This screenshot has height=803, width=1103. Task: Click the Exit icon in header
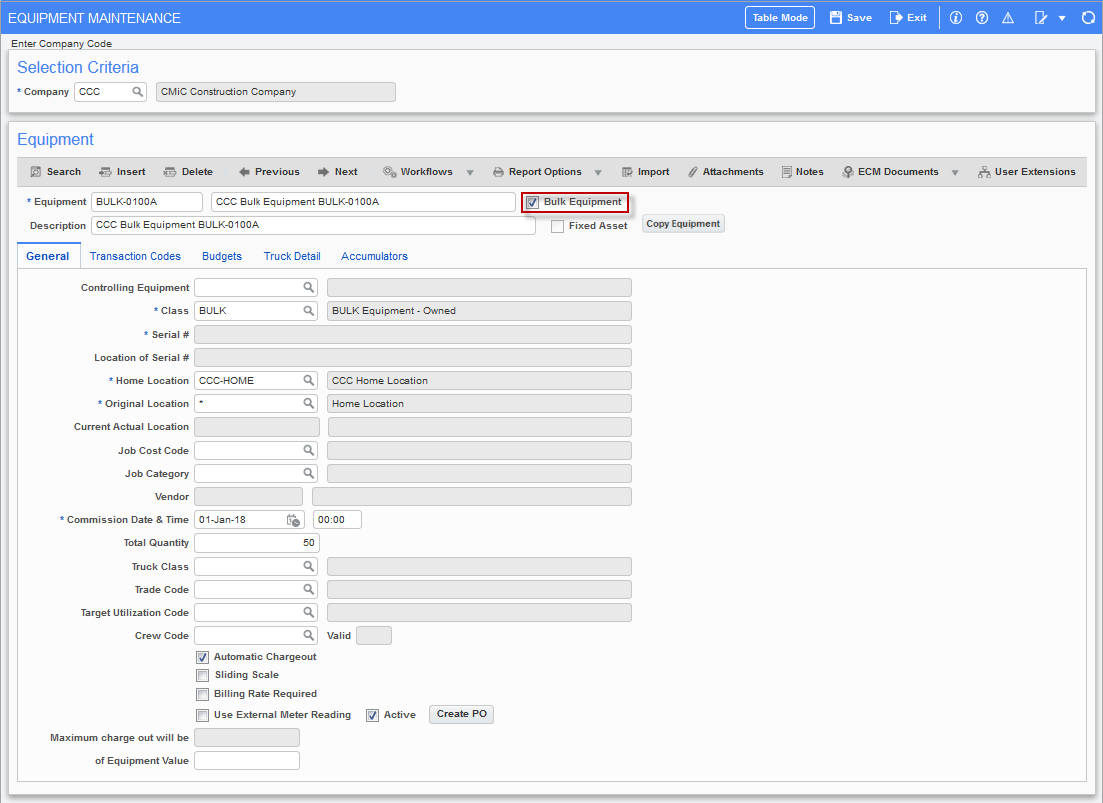[896, 18]
